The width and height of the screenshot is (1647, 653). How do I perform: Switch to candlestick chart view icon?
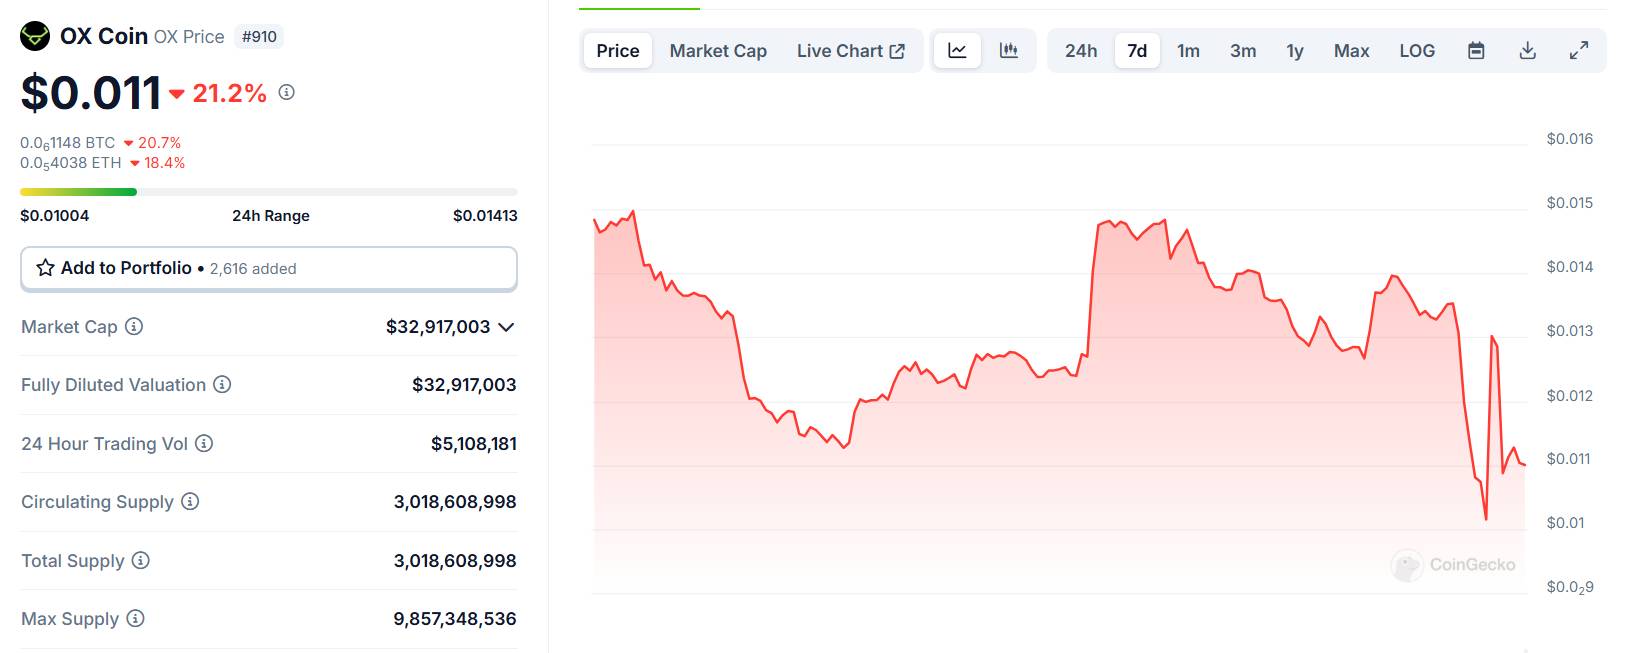click(1009, 51)
